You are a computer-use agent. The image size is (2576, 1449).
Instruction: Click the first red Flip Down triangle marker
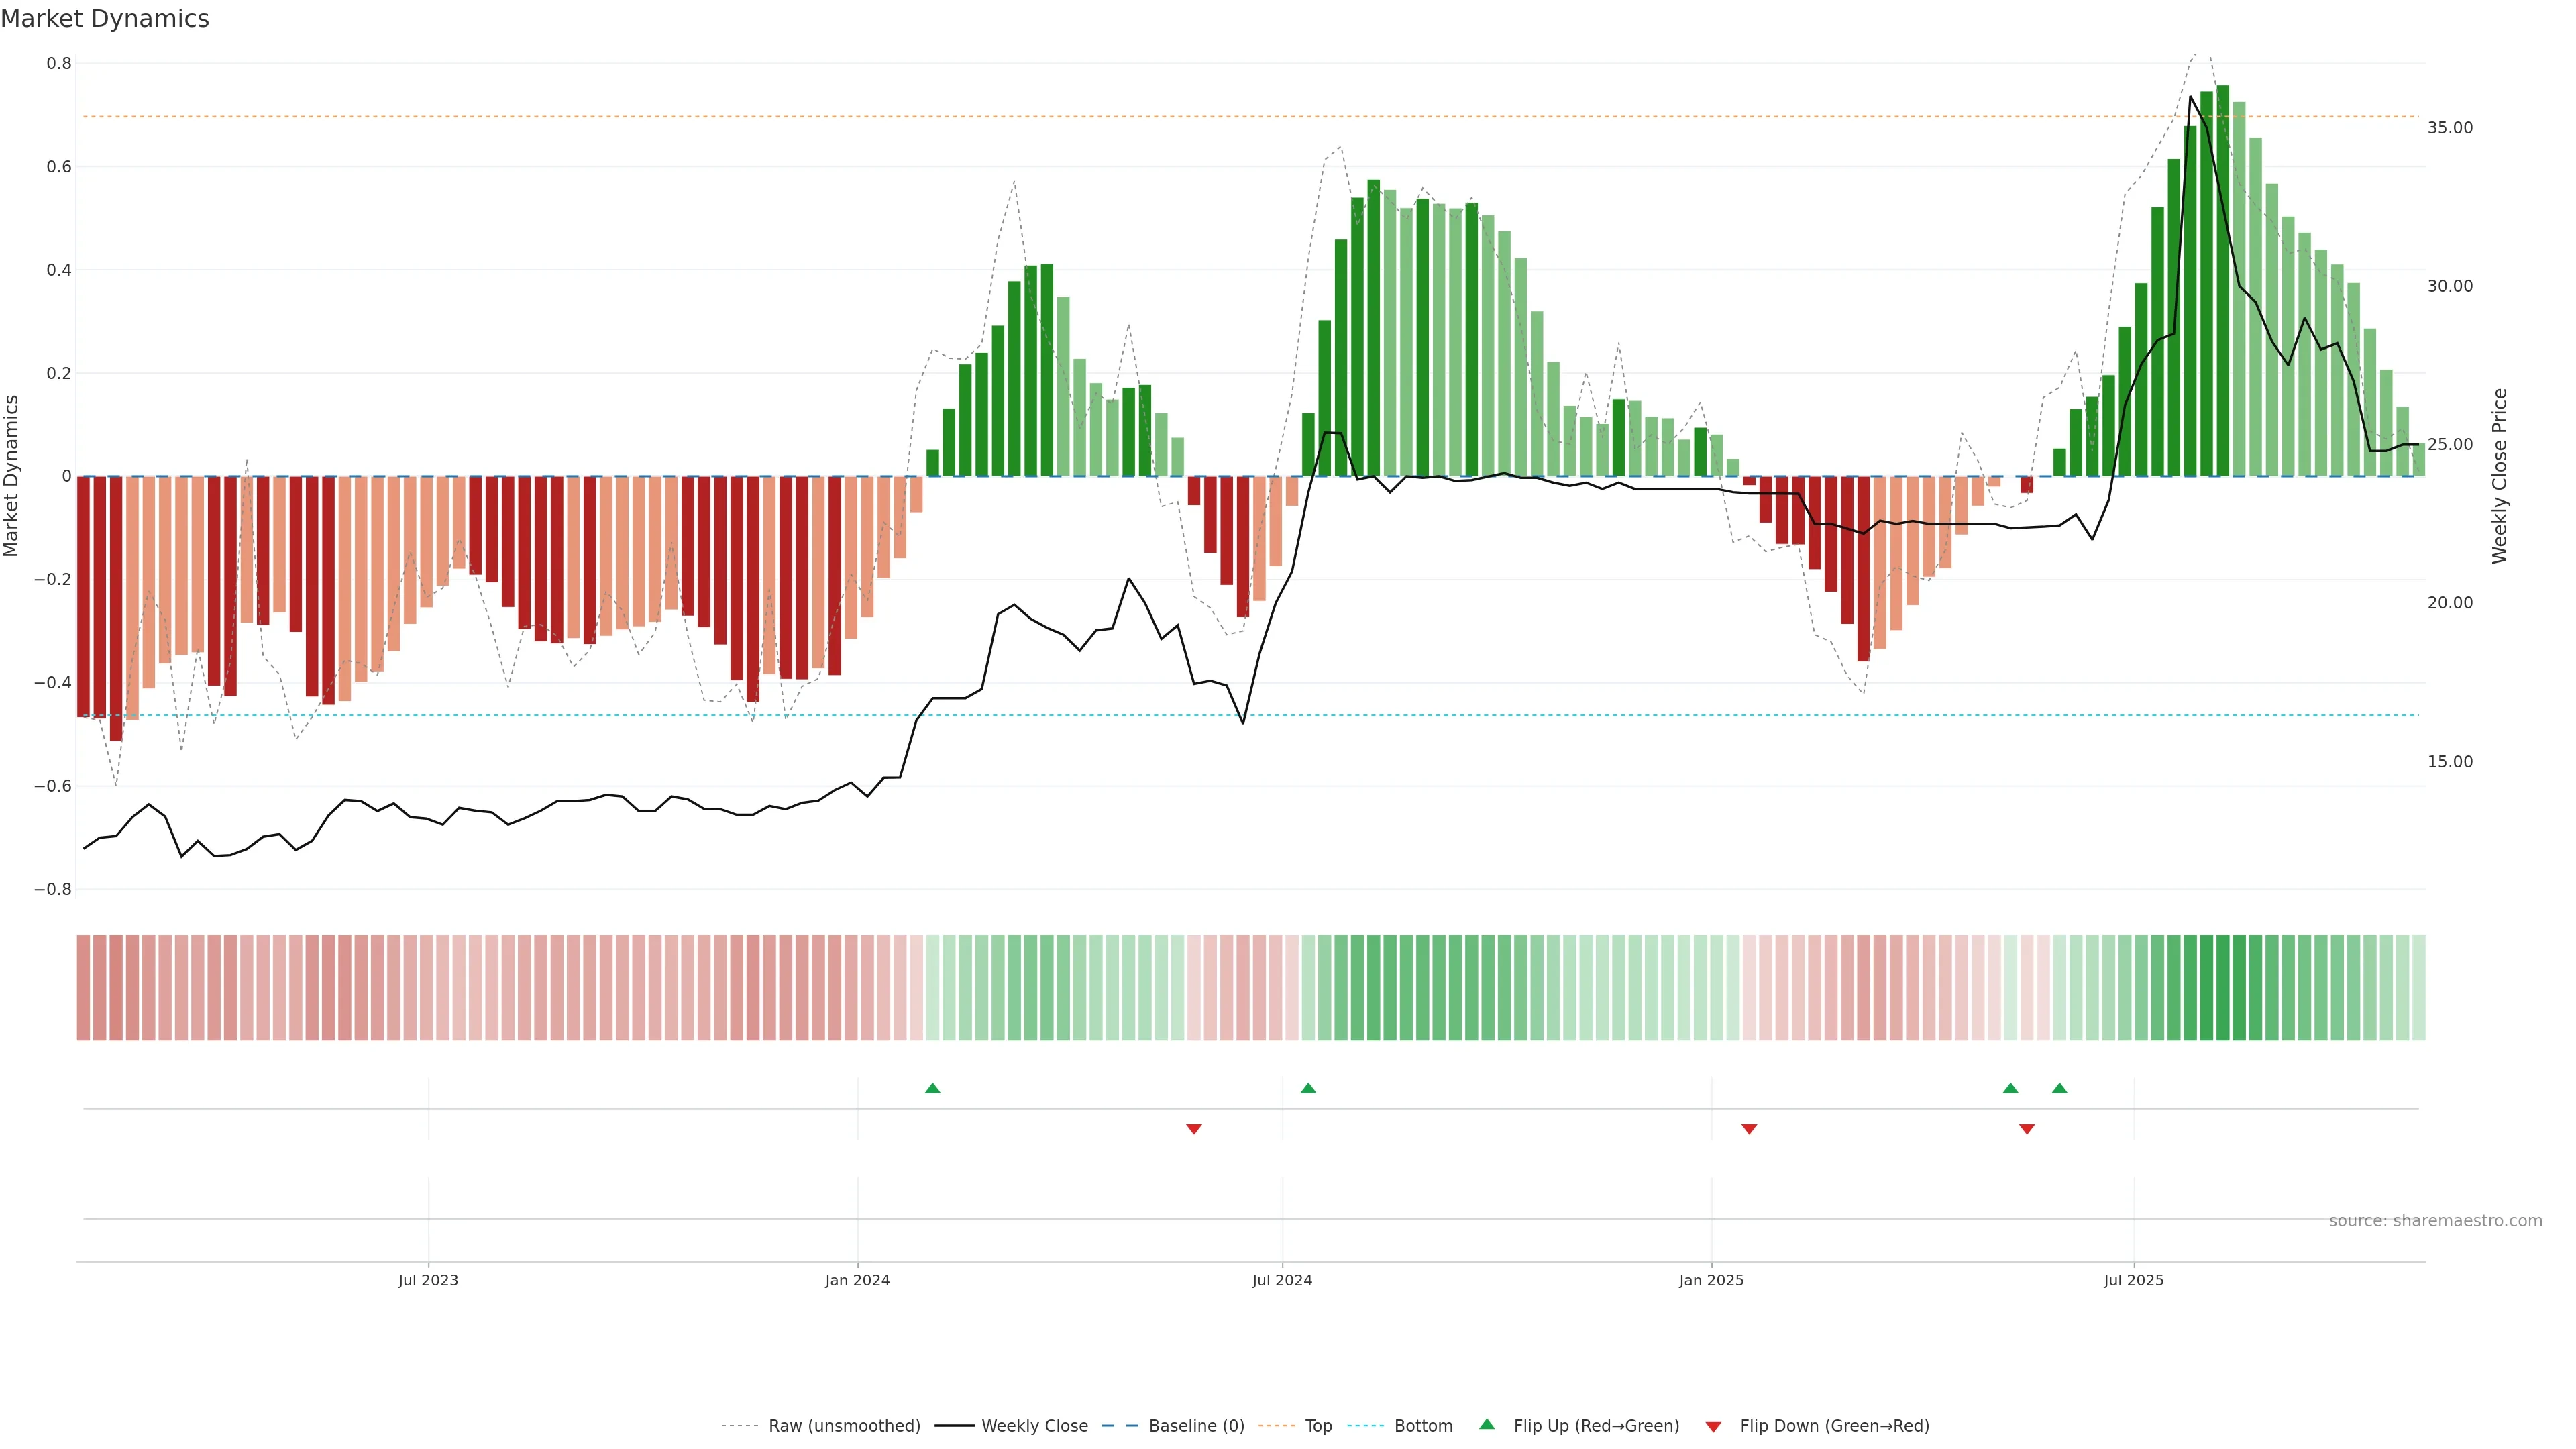pyautogui.click(x=1193, y=1129)
